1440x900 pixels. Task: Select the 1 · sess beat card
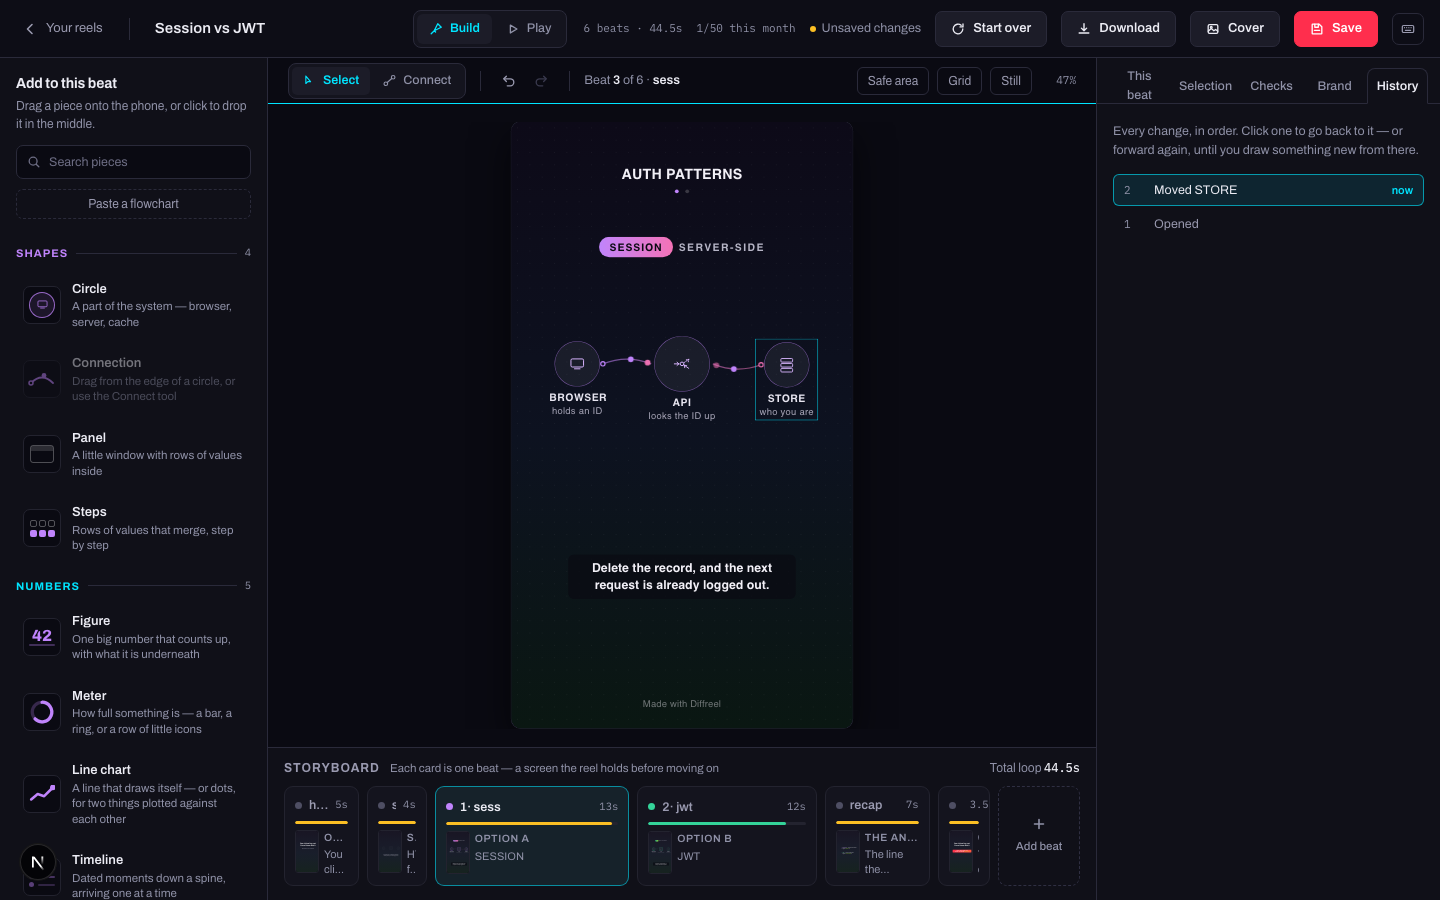532,836
